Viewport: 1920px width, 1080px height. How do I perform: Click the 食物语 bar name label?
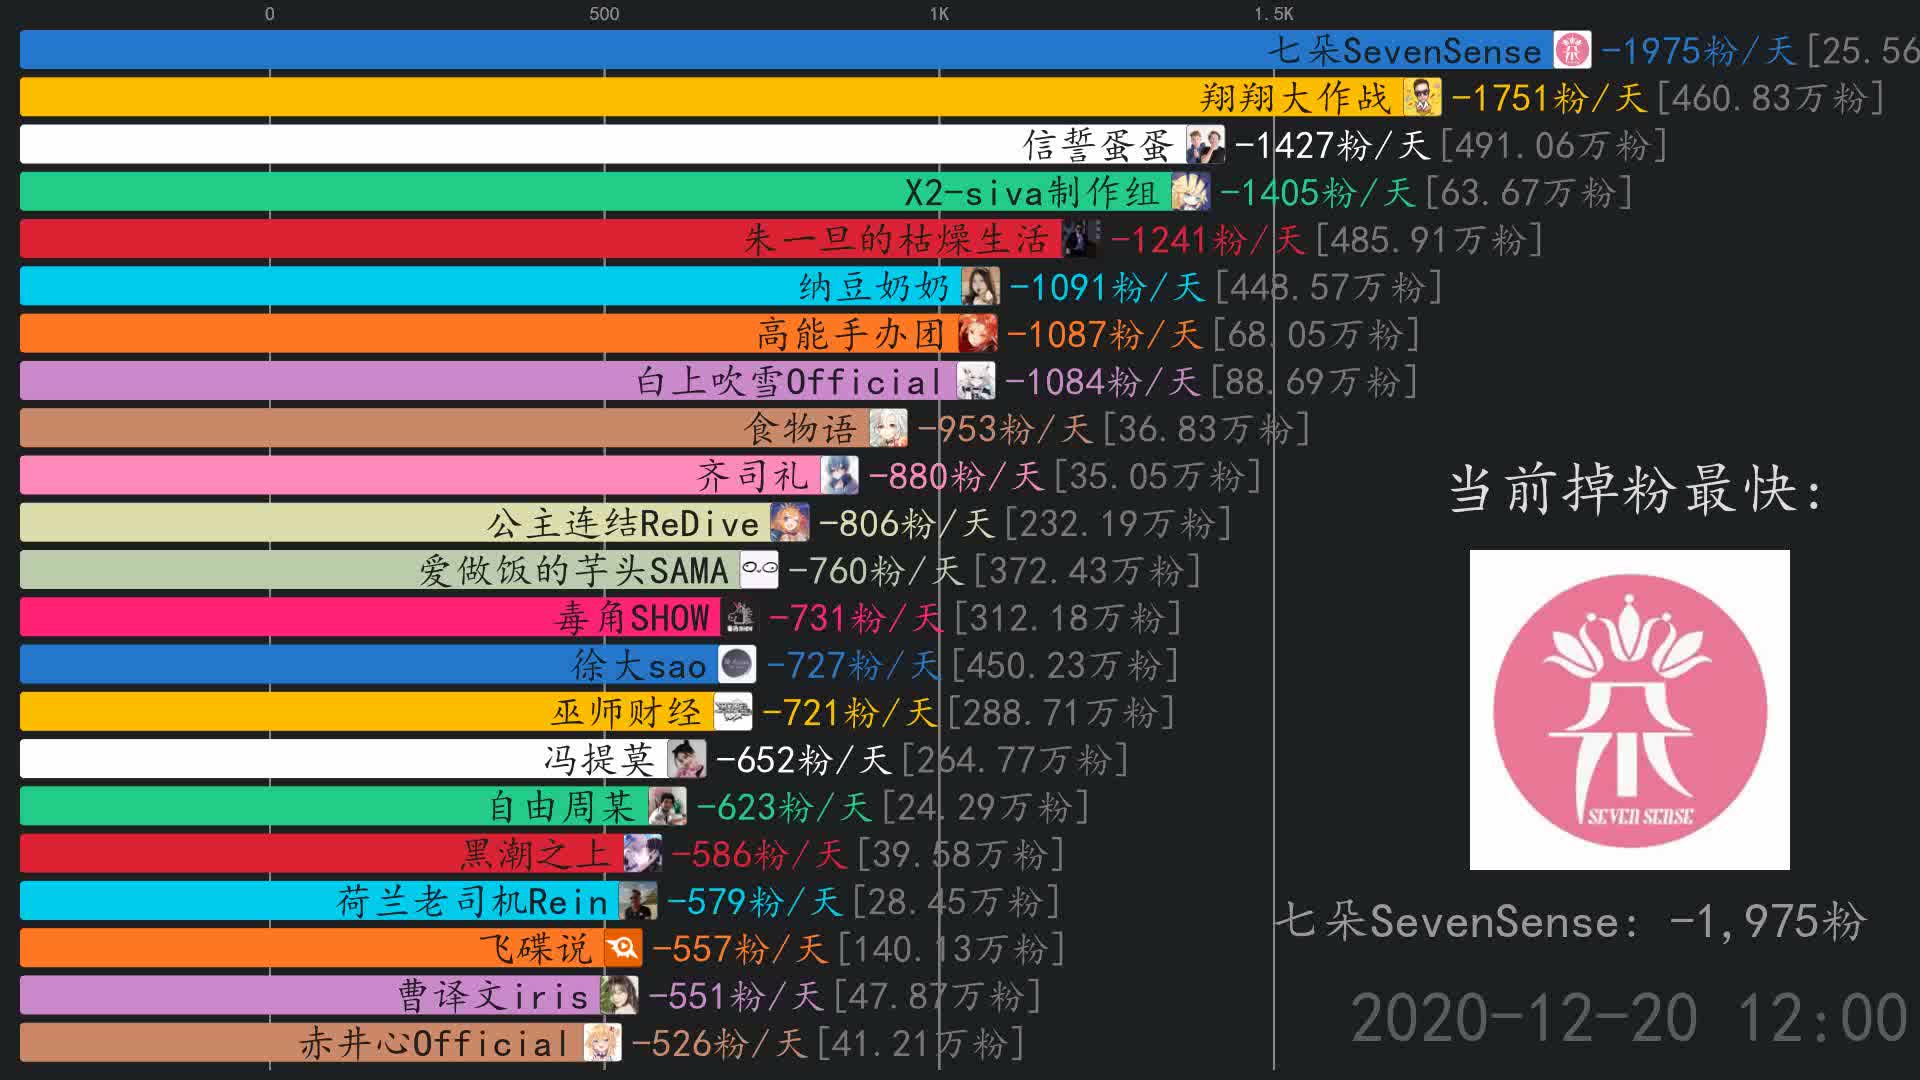pyautogui.click(x=801, y=429)
